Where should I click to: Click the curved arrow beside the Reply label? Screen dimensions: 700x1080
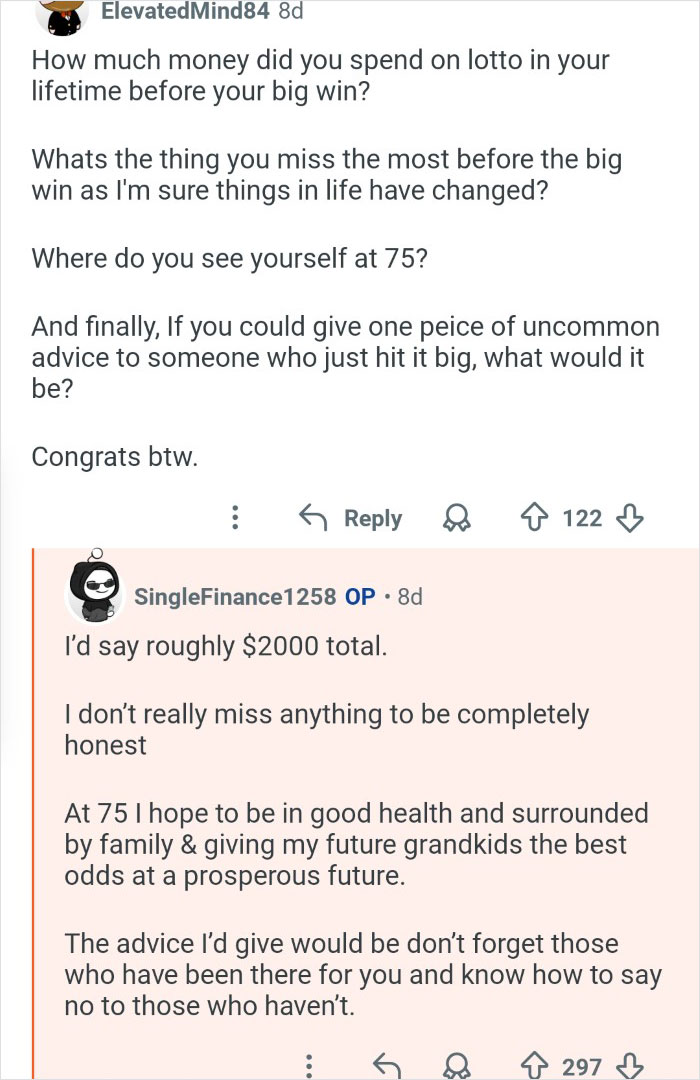coord(314,518)
